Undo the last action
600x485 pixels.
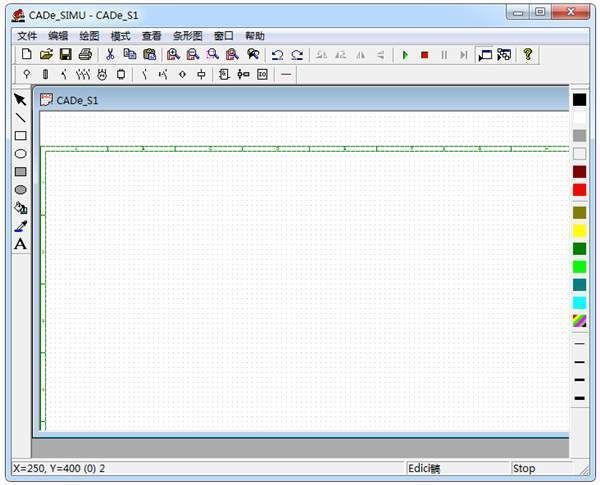tap(277, 55)
